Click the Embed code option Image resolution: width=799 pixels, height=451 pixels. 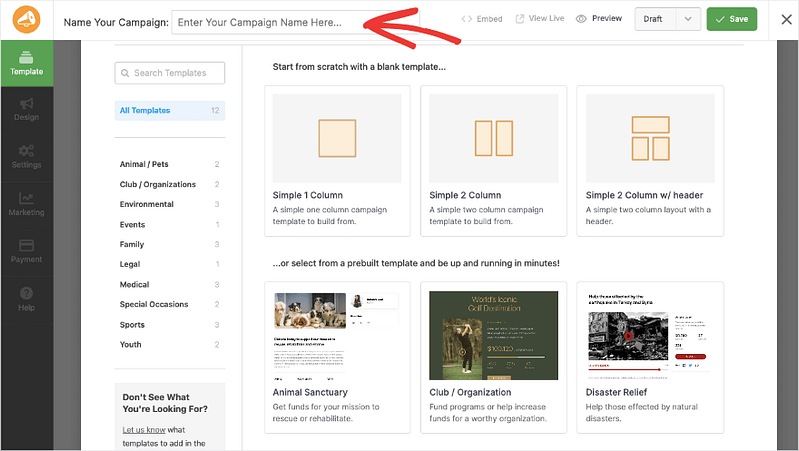[482, 19]
